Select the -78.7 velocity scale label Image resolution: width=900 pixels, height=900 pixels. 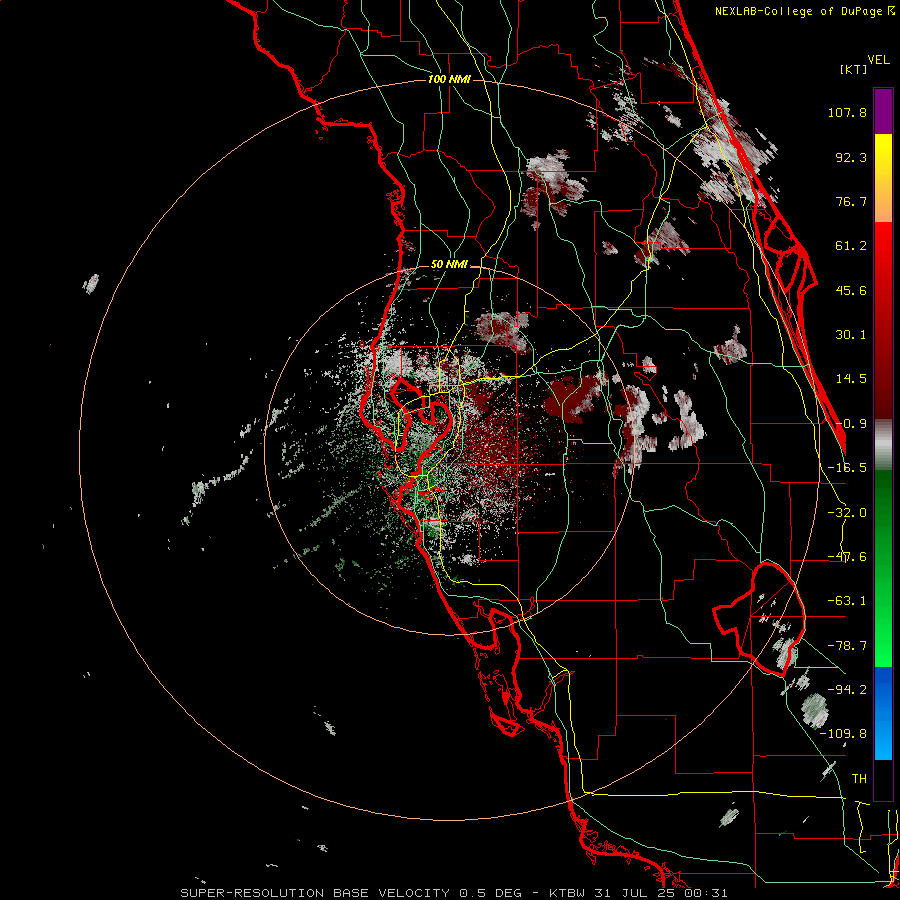[847, 646]
